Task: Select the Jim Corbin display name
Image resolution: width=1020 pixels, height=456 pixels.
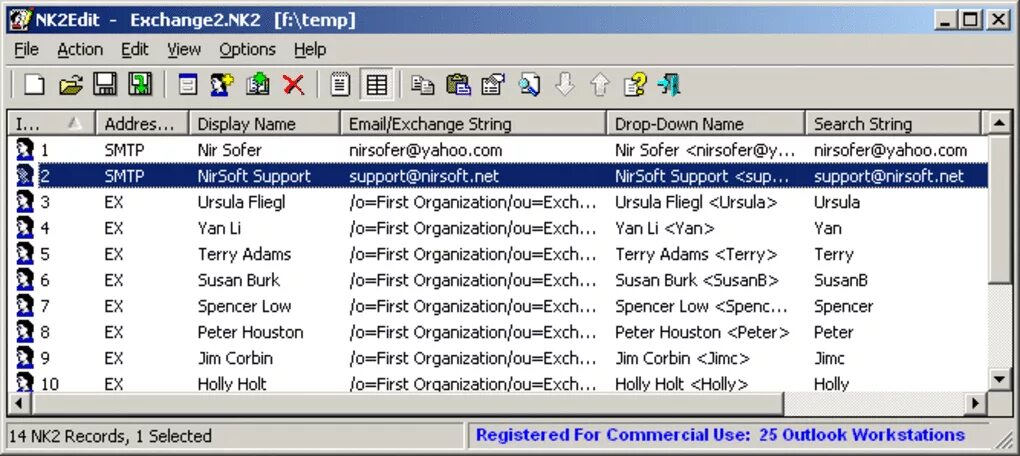Action: (x=235, y=358)
